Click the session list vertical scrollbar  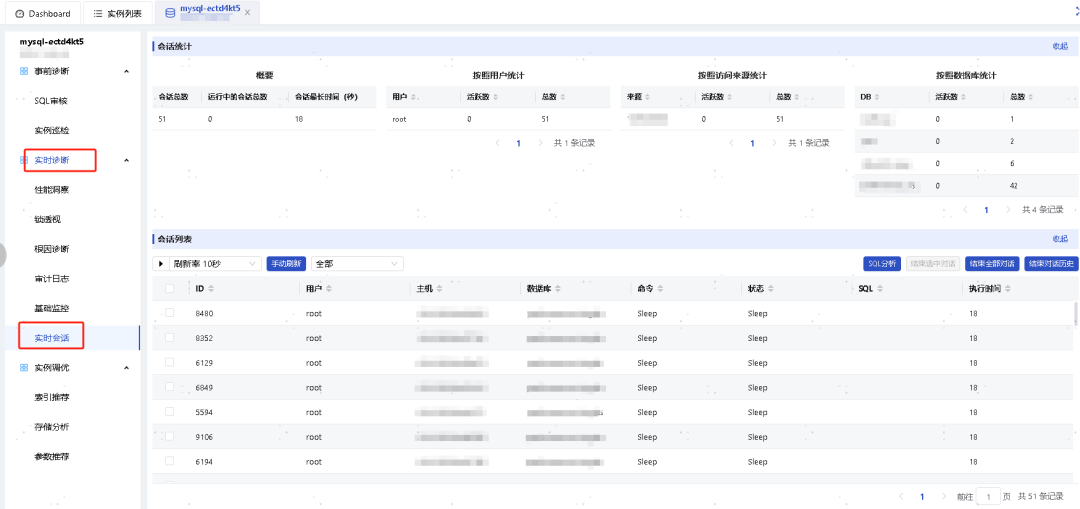(x=1076, y=313)
